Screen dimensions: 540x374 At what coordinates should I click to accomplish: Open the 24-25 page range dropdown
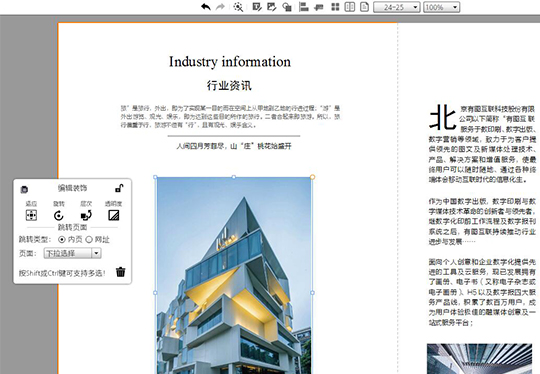[x=396, y=7]
